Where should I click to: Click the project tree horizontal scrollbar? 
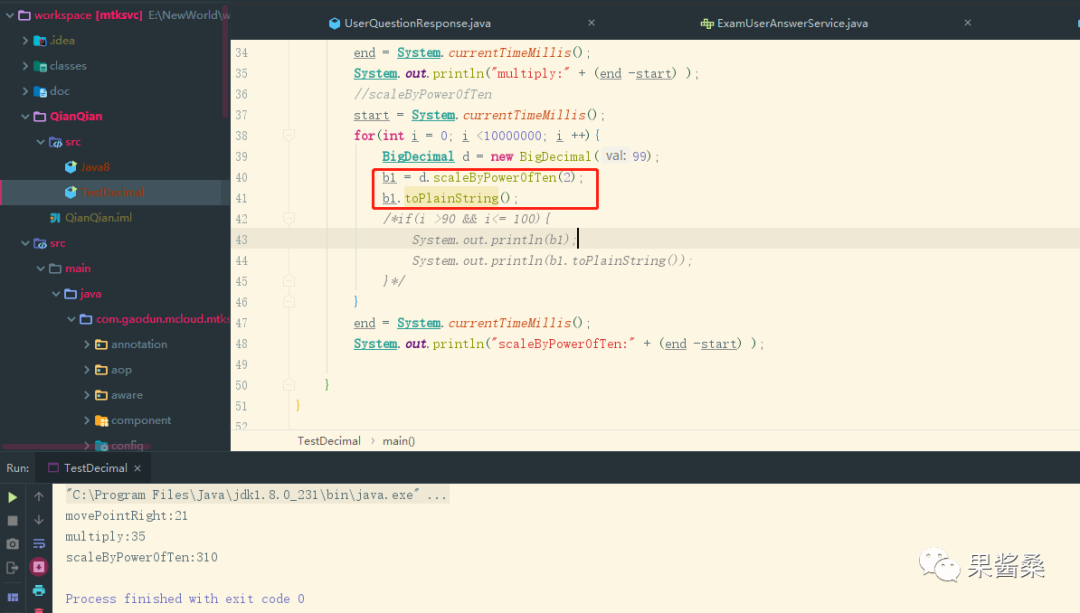click(76, 446)
